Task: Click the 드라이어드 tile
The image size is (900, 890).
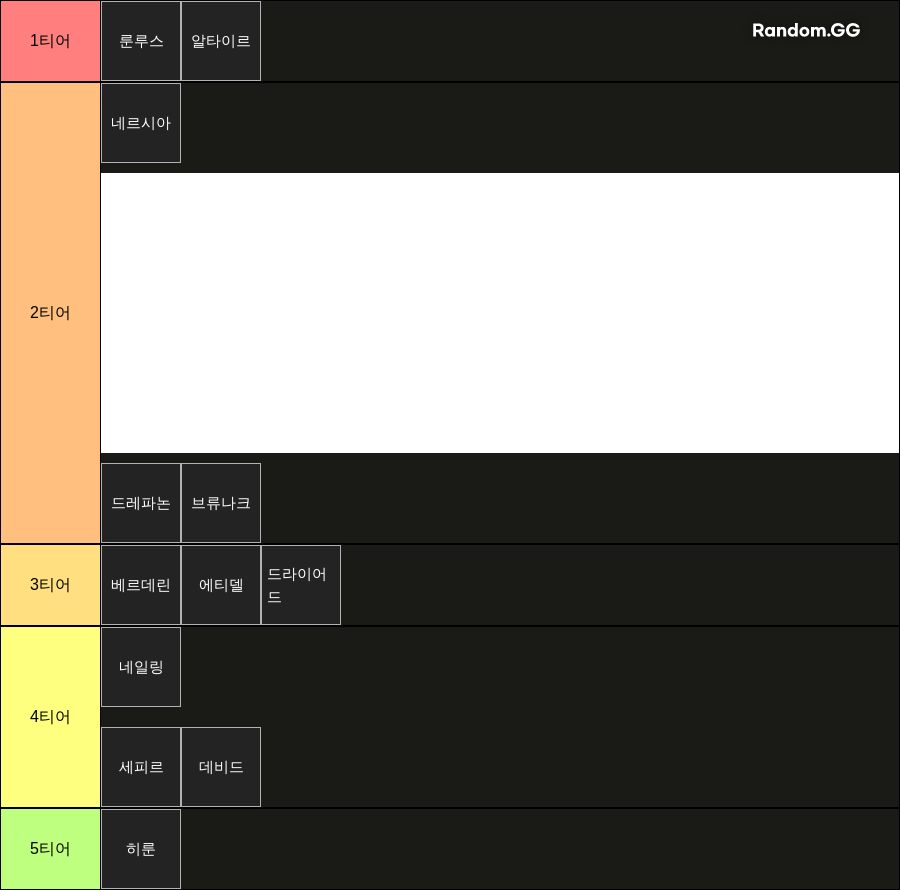Action: tap(301, 585)
